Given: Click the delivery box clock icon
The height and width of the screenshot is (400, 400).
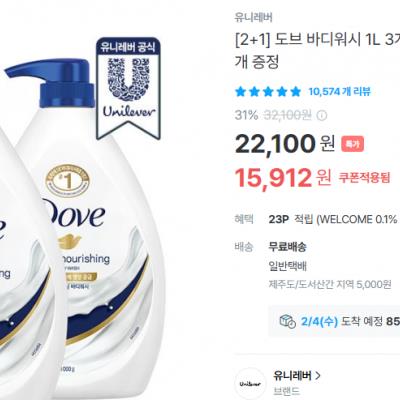Looking at the screenshot, I should tap(288, 321).
